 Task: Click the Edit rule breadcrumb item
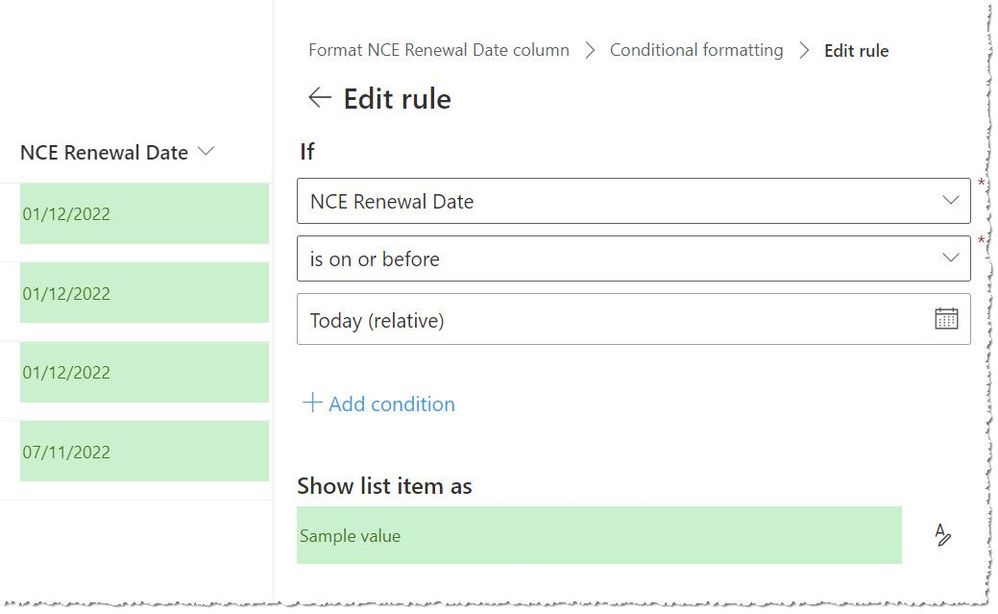coord(856,50)
